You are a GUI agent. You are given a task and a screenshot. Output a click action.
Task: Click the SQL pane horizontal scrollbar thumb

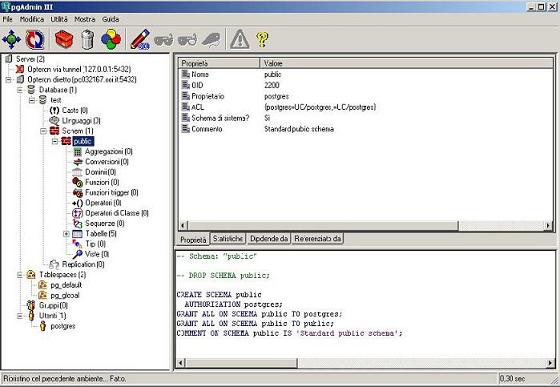point(241,363)
